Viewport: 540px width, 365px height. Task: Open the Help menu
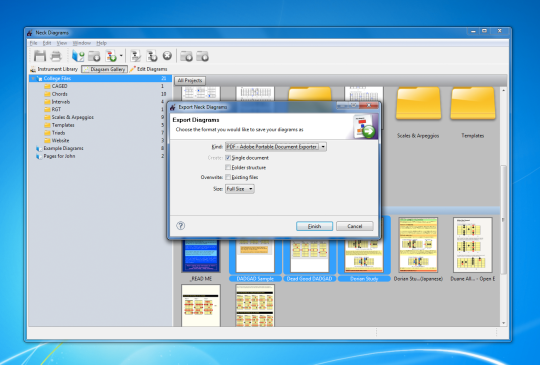tap(101, 43)
